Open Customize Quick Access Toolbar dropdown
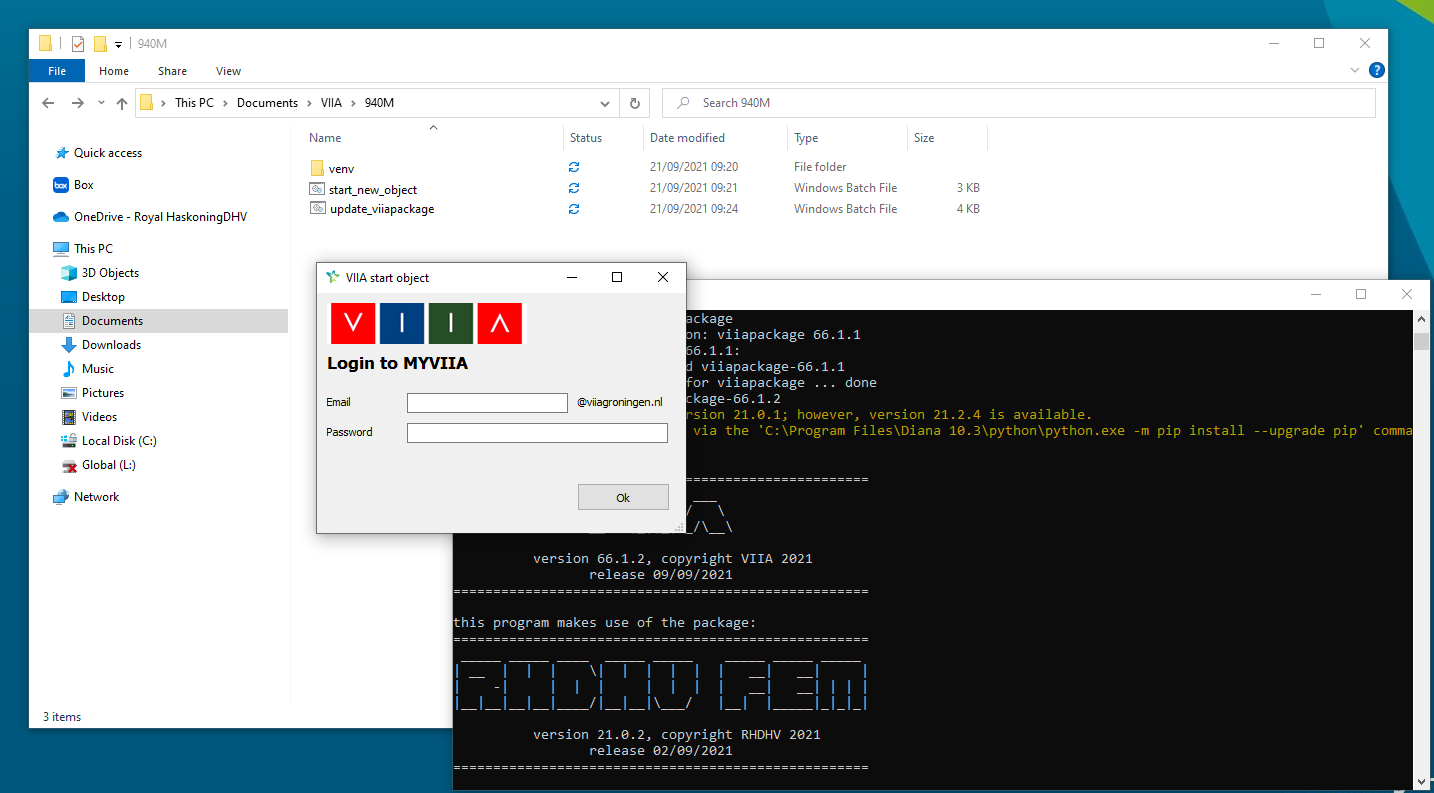The height and width of the screenshot is (793, 1434). [118, 44]
